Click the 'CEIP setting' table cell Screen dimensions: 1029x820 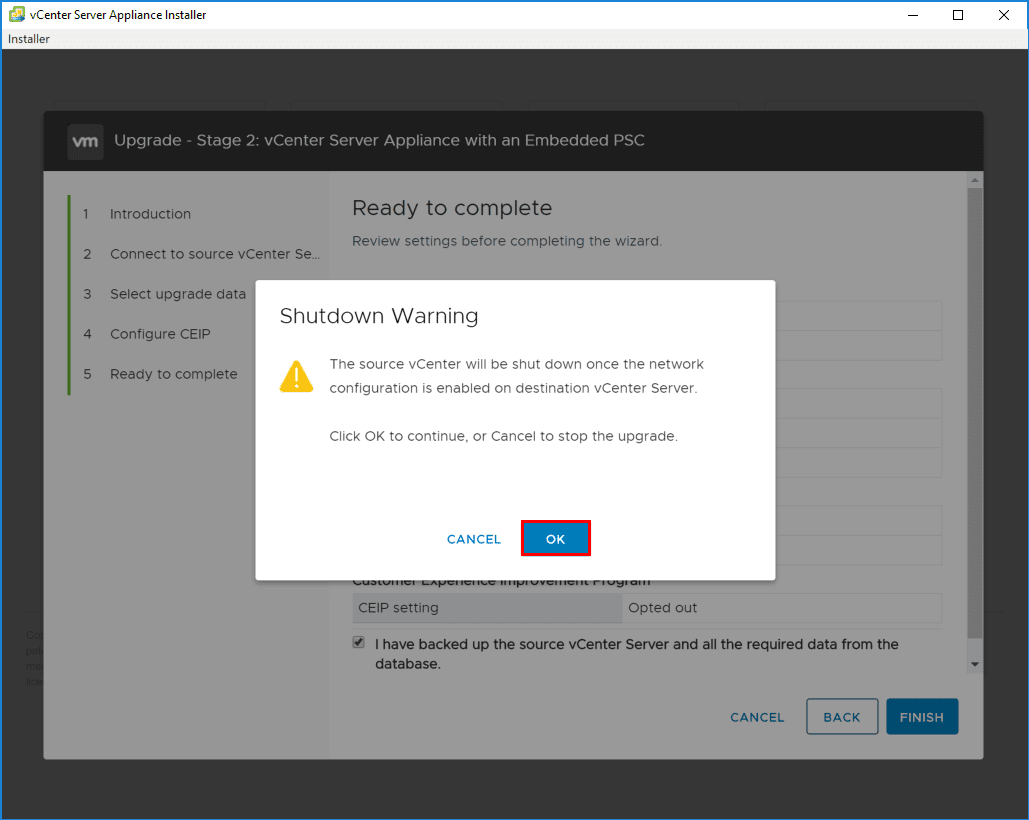tap(487, 607)
